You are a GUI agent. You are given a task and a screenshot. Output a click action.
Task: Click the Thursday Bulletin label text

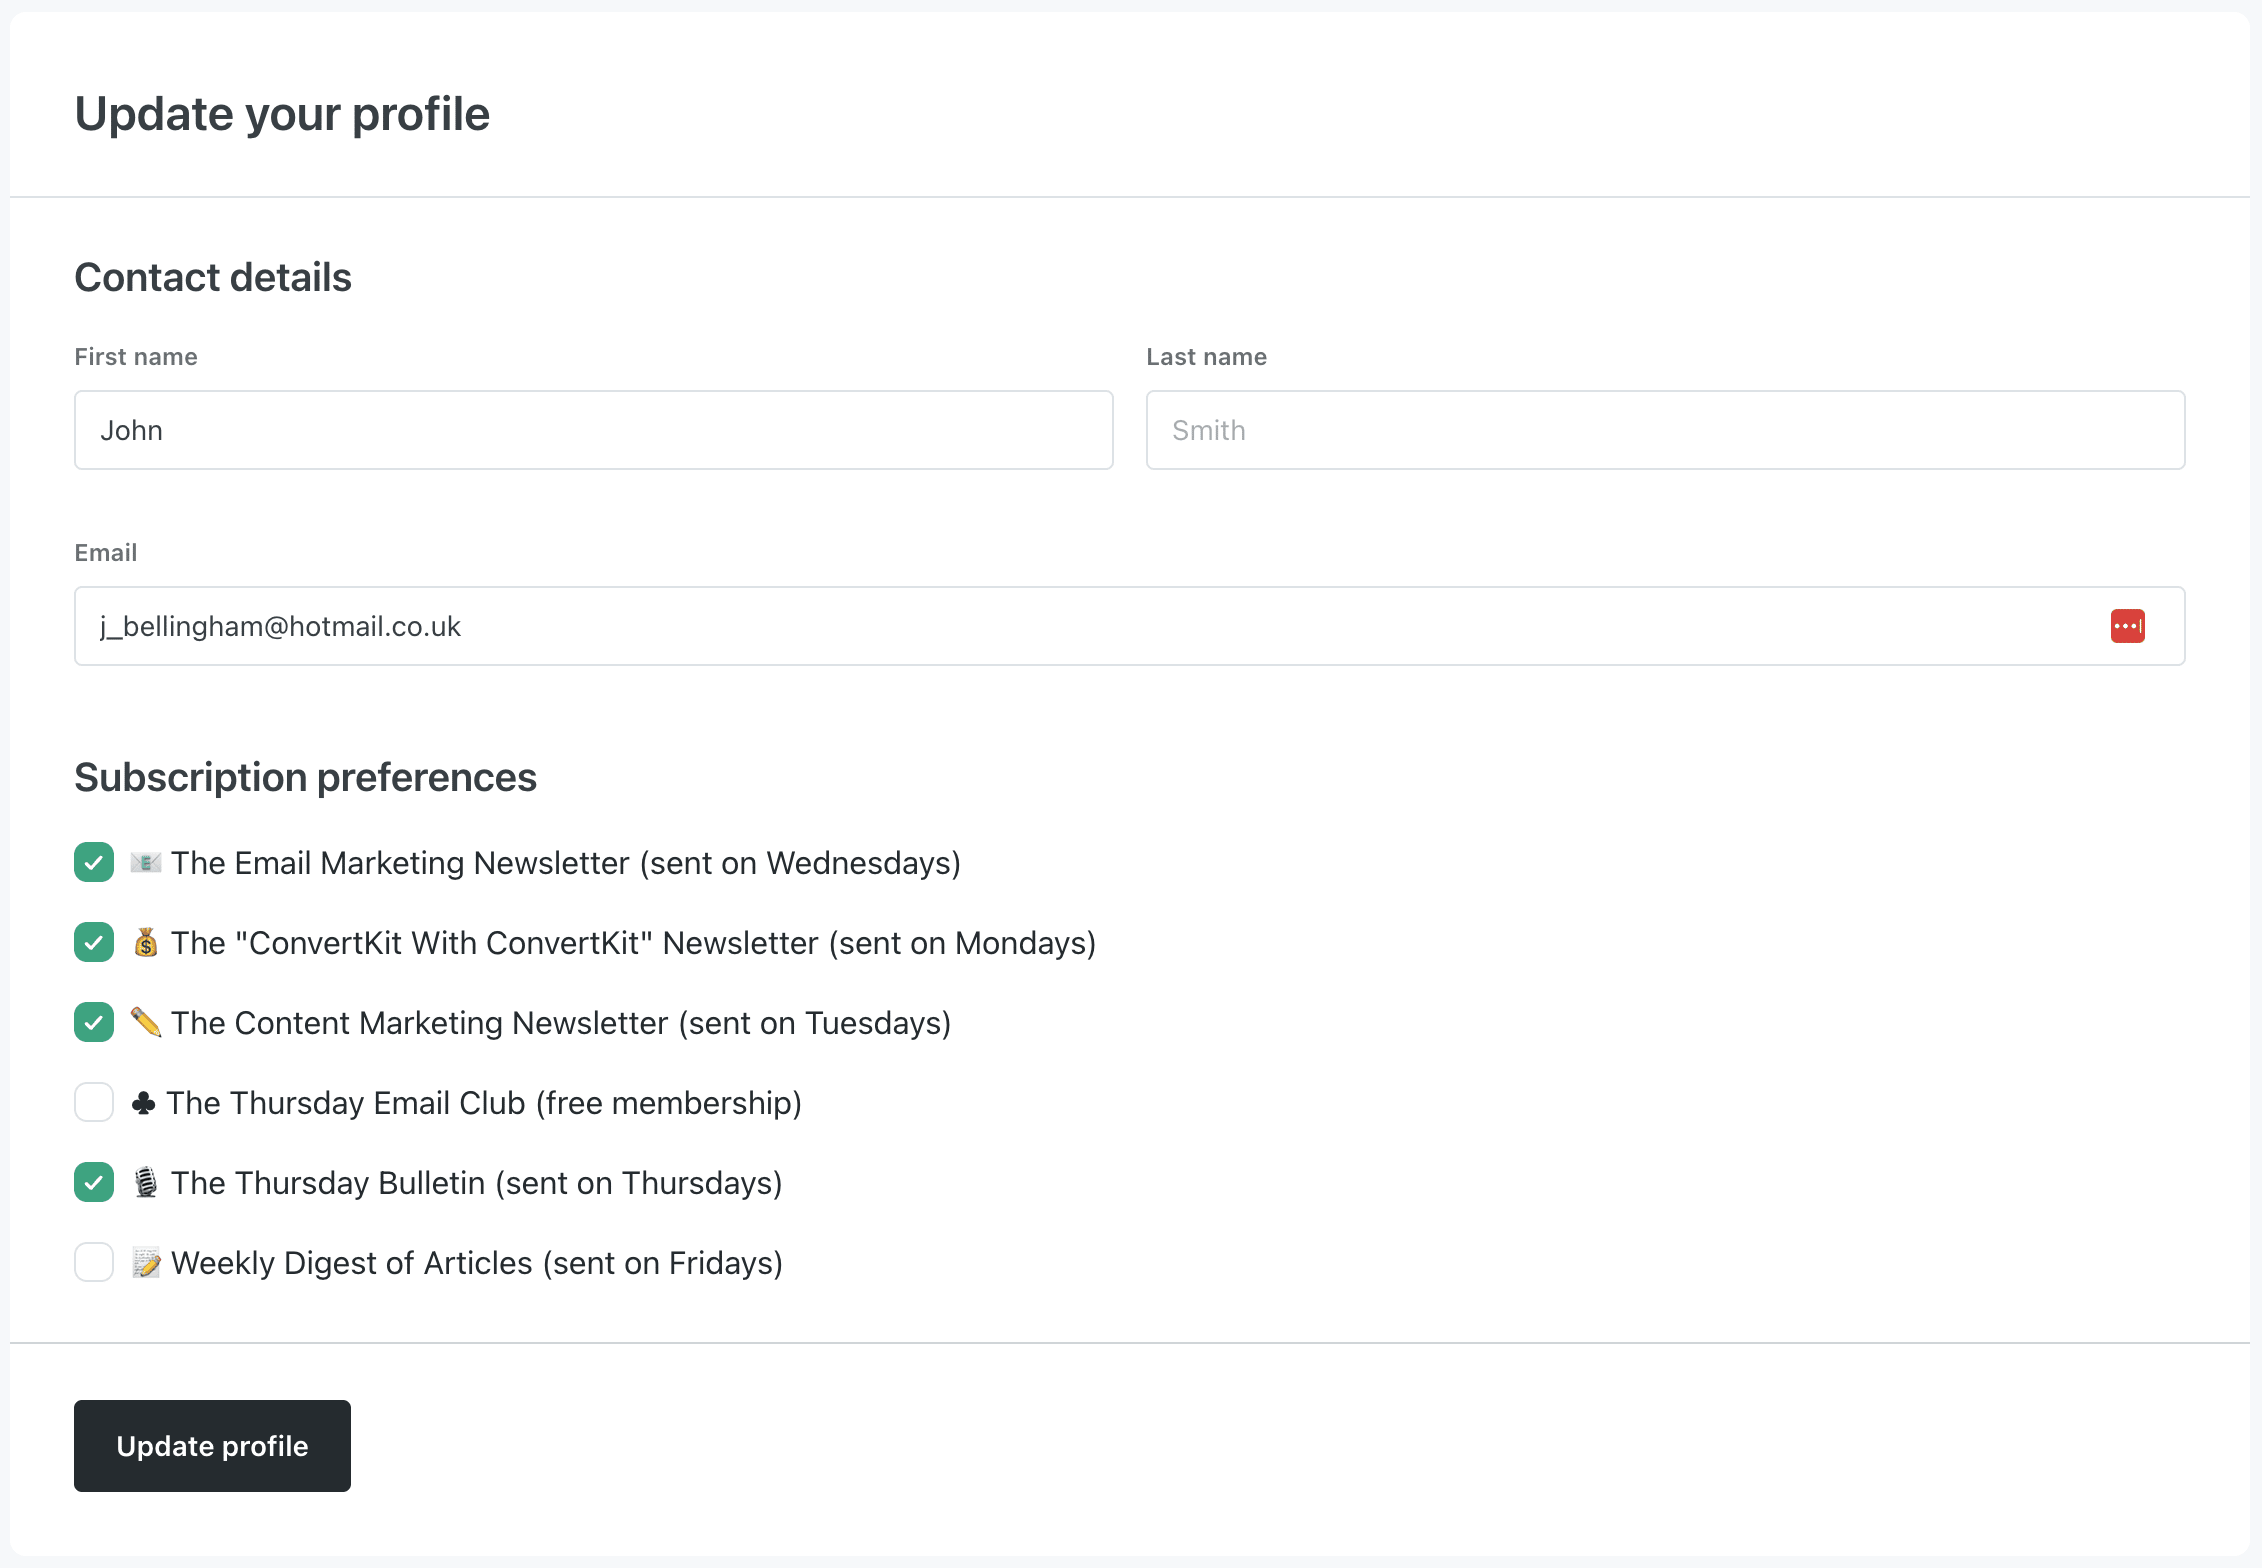477,1183
